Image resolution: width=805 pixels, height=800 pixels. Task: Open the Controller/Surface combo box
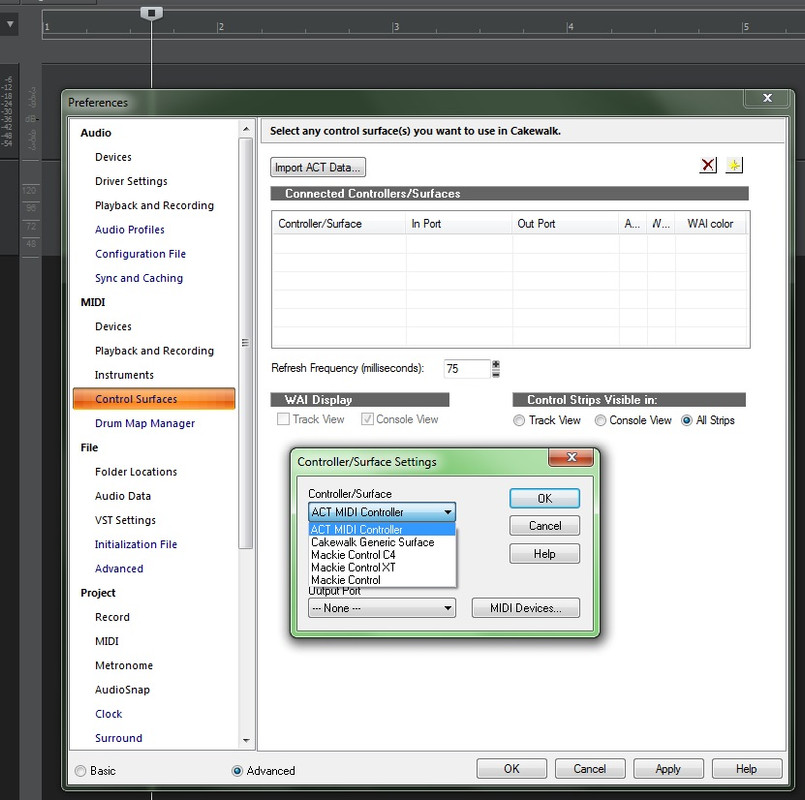point(382,512)
